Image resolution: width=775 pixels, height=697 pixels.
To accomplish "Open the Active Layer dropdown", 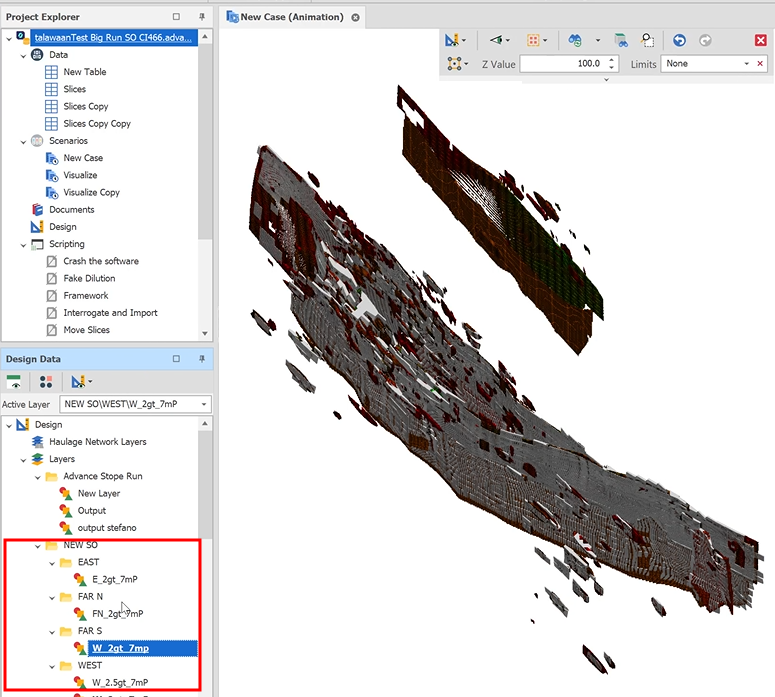I will coord(204,404).
